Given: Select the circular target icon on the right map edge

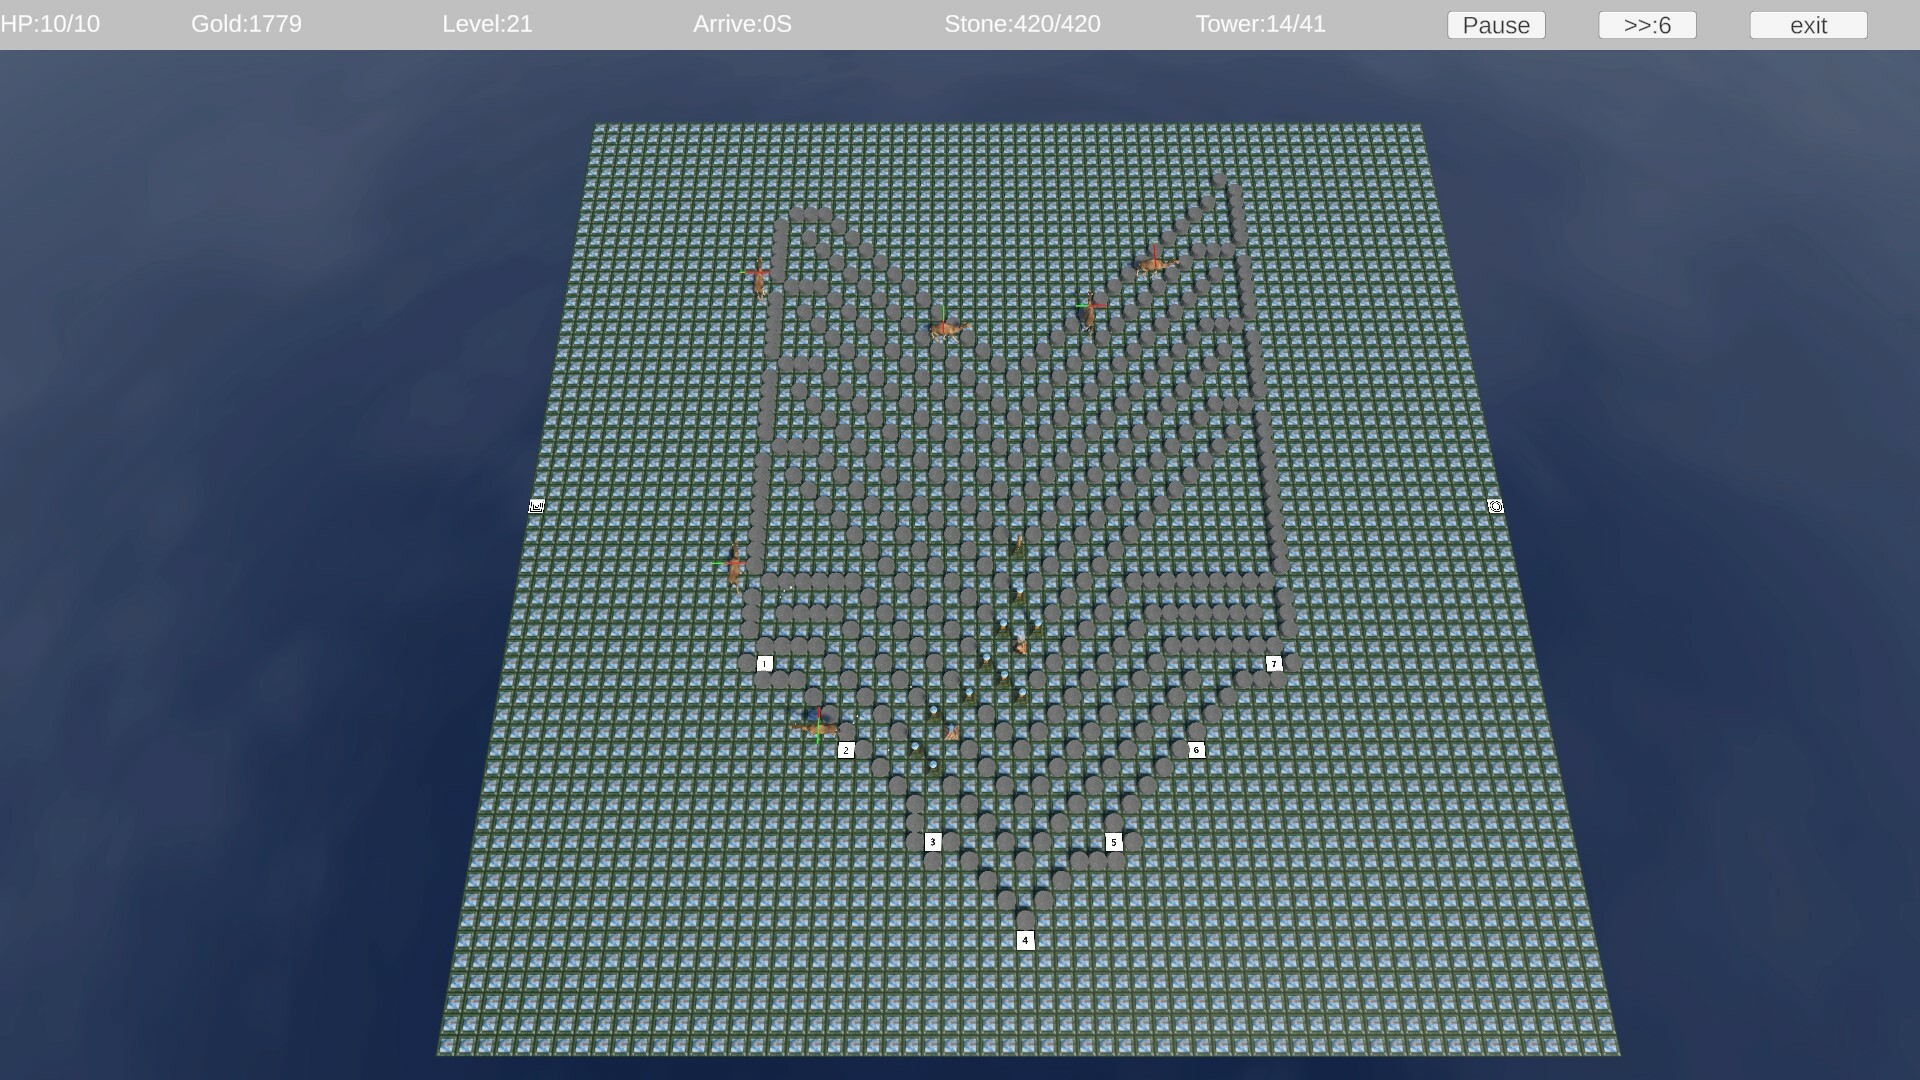Looking at the screenshot, I should tap(1495, 506).
